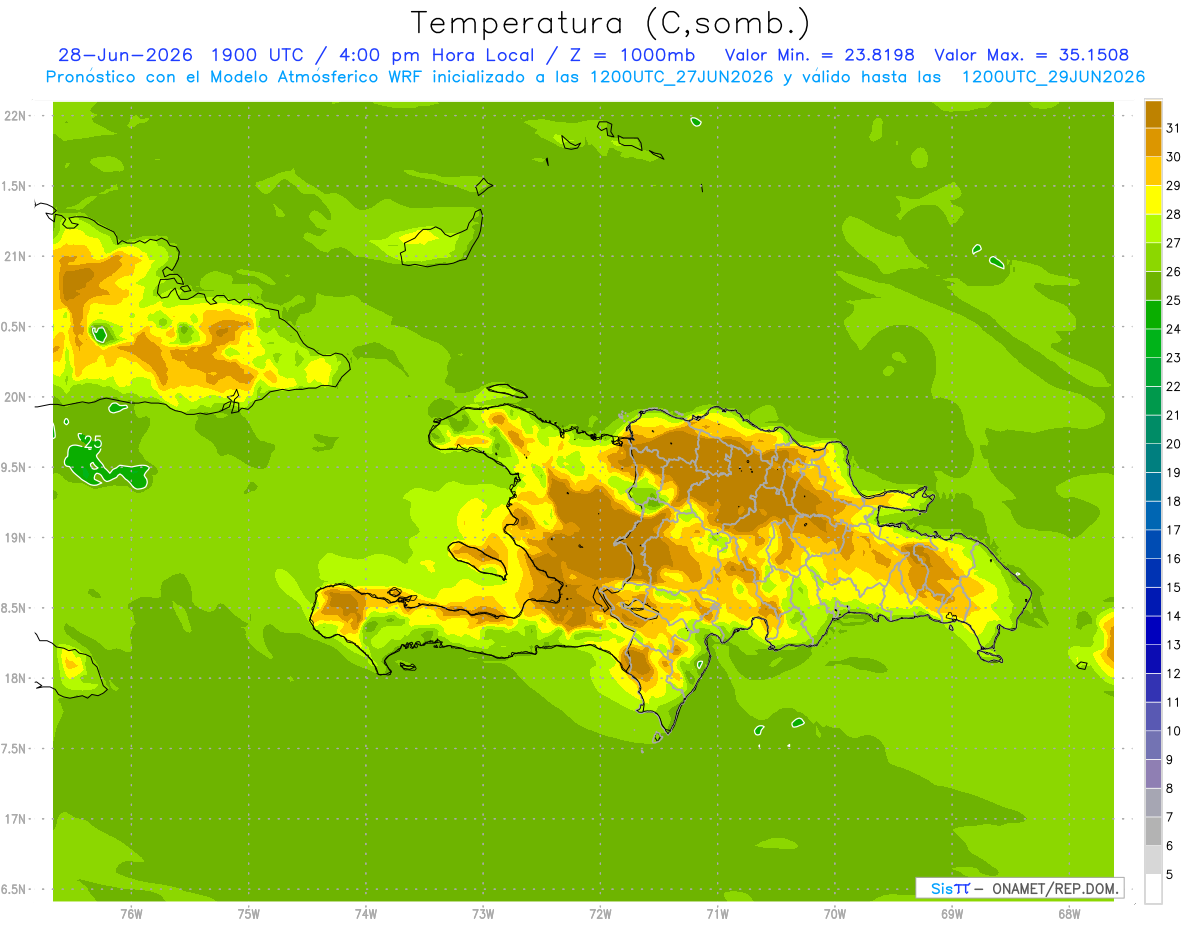Click the "25" contour label on the map

click(93, 442)
